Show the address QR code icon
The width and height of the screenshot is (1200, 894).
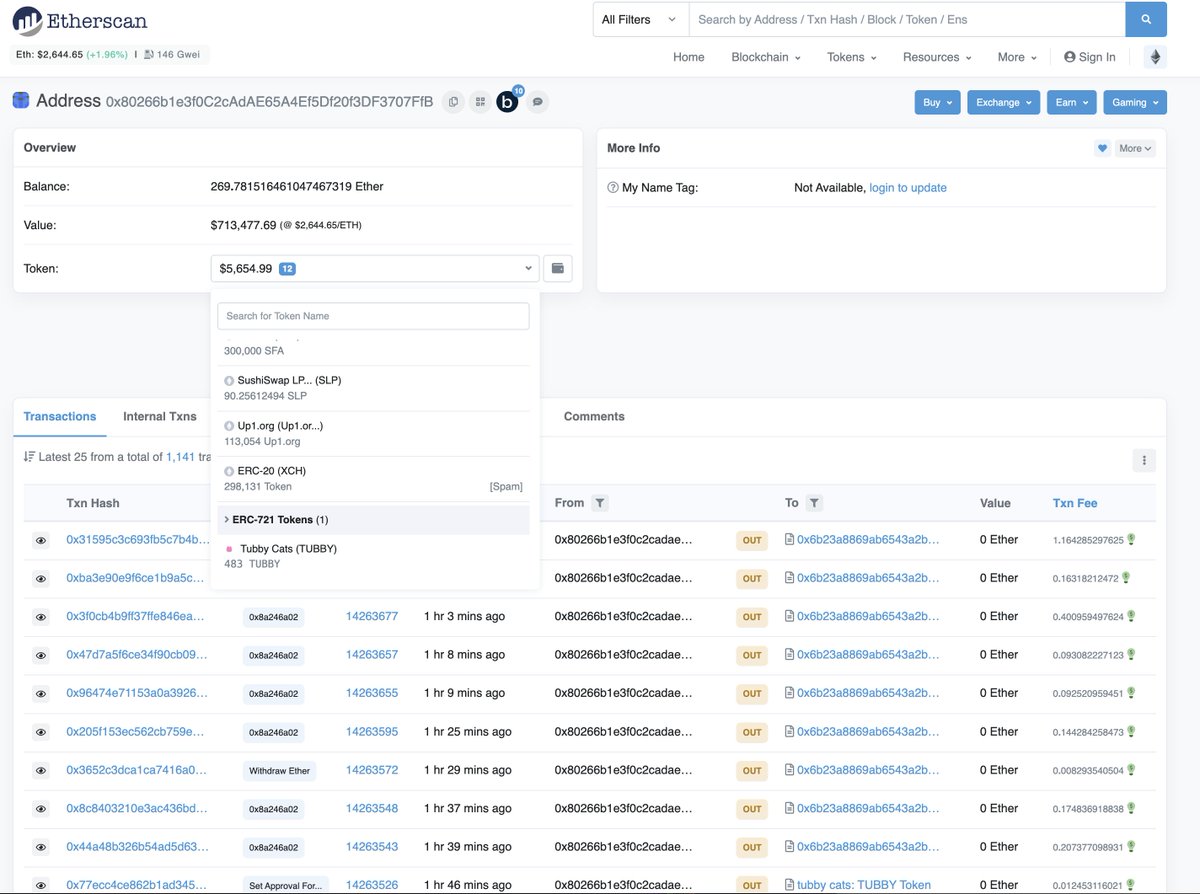point(480,101)
